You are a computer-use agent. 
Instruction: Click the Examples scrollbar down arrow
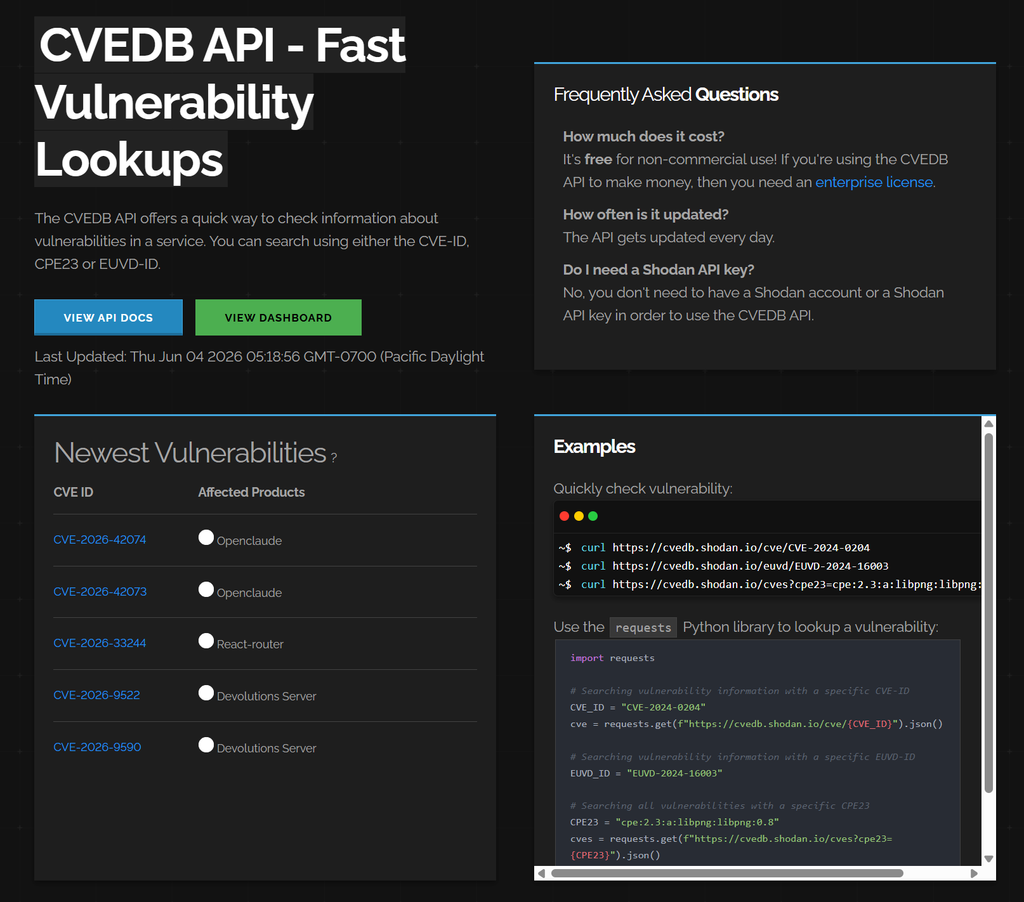point(989,859)
